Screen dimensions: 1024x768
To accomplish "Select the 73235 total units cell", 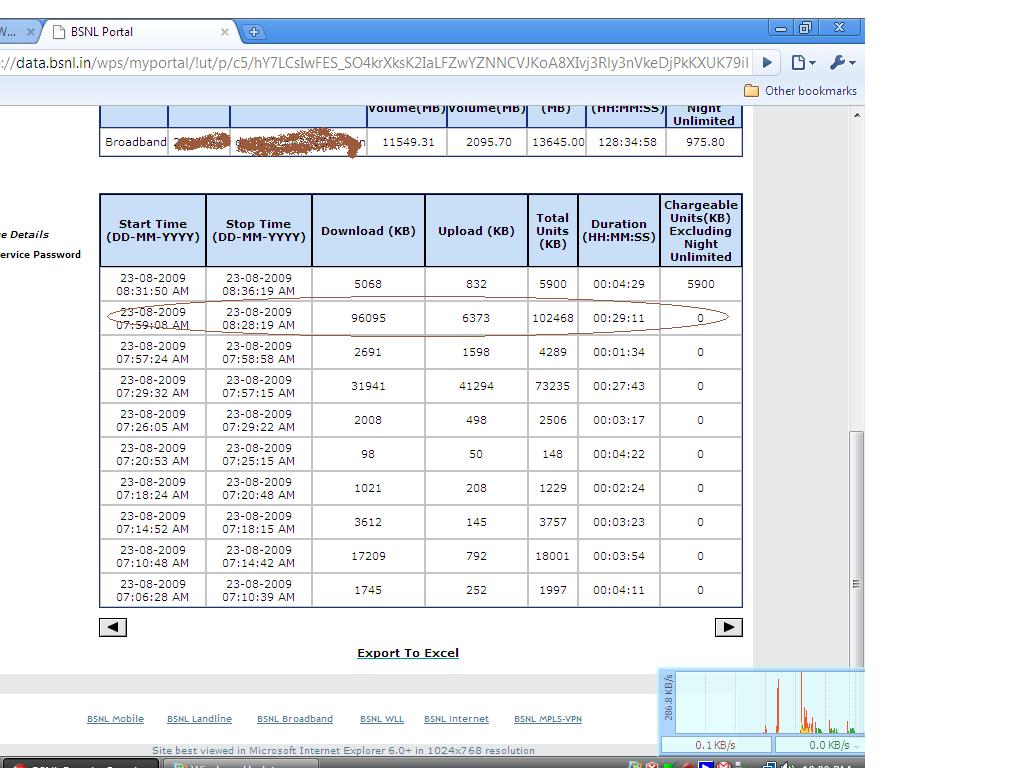I will [x=552, y=386].
